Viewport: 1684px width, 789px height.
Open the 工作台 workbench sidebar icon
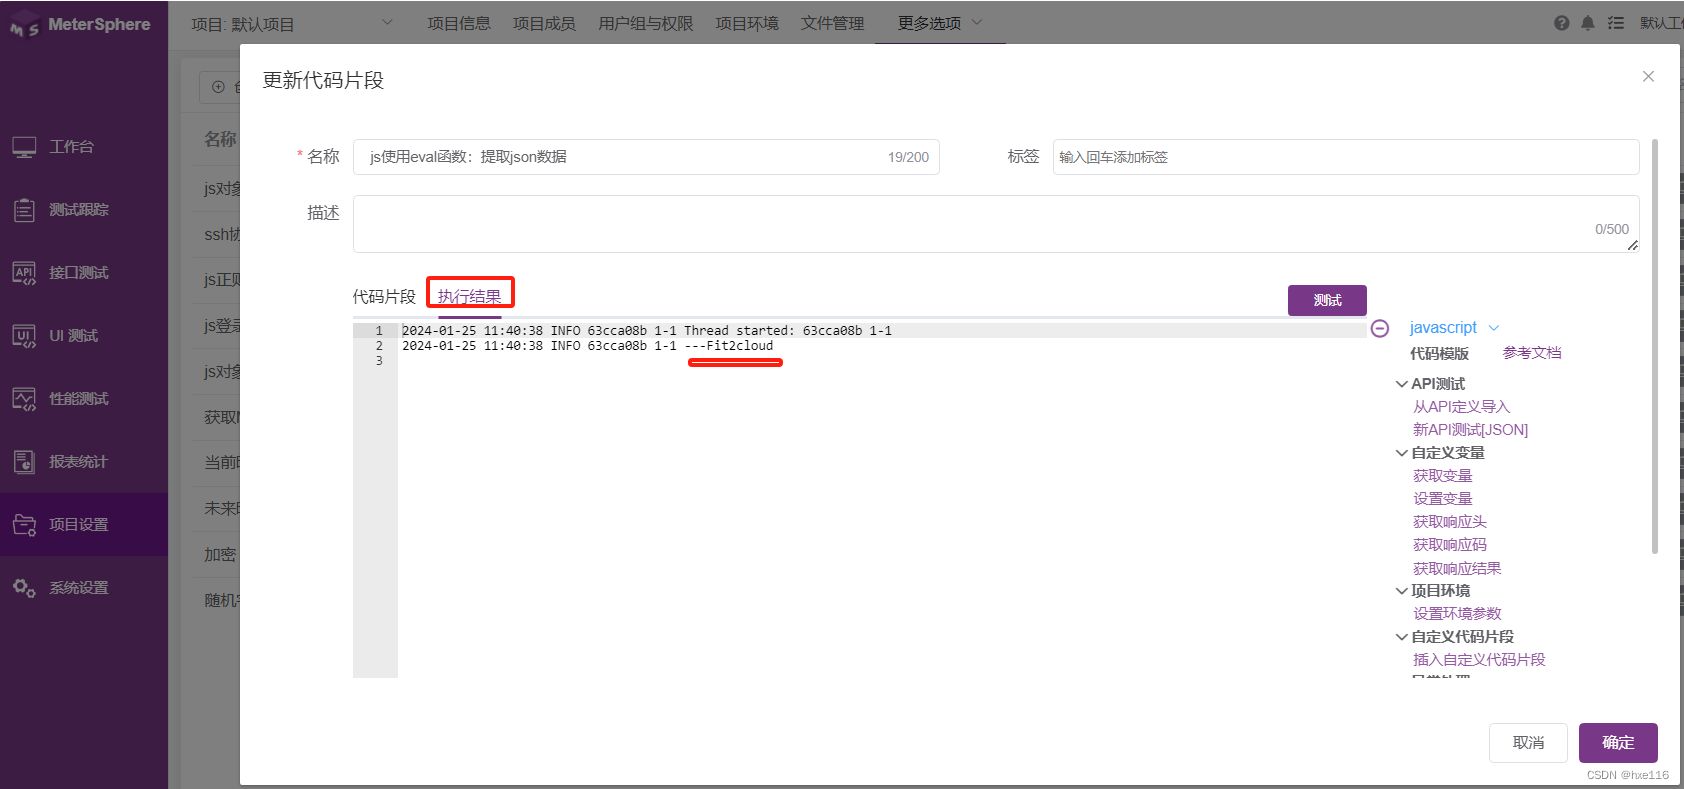pyautogui.click(x=24, y=147)
